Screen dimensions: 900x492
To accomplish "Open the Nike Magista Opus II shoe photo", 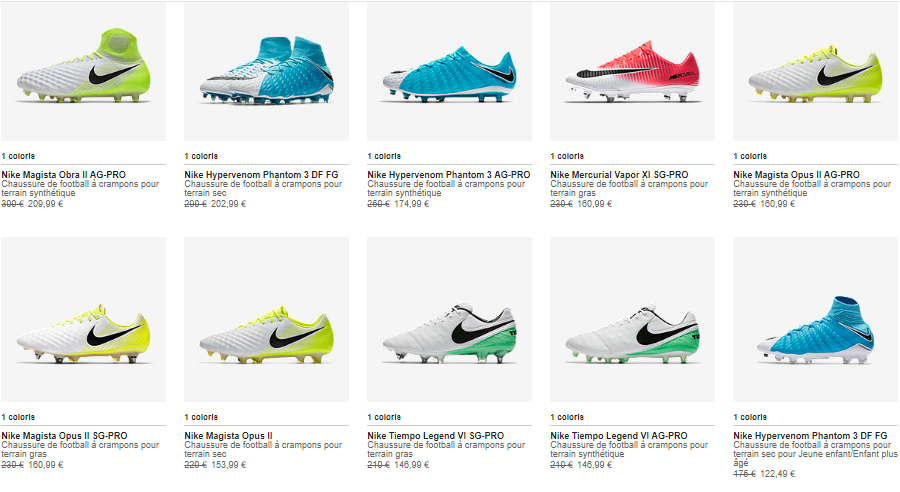I will point(266,319).
